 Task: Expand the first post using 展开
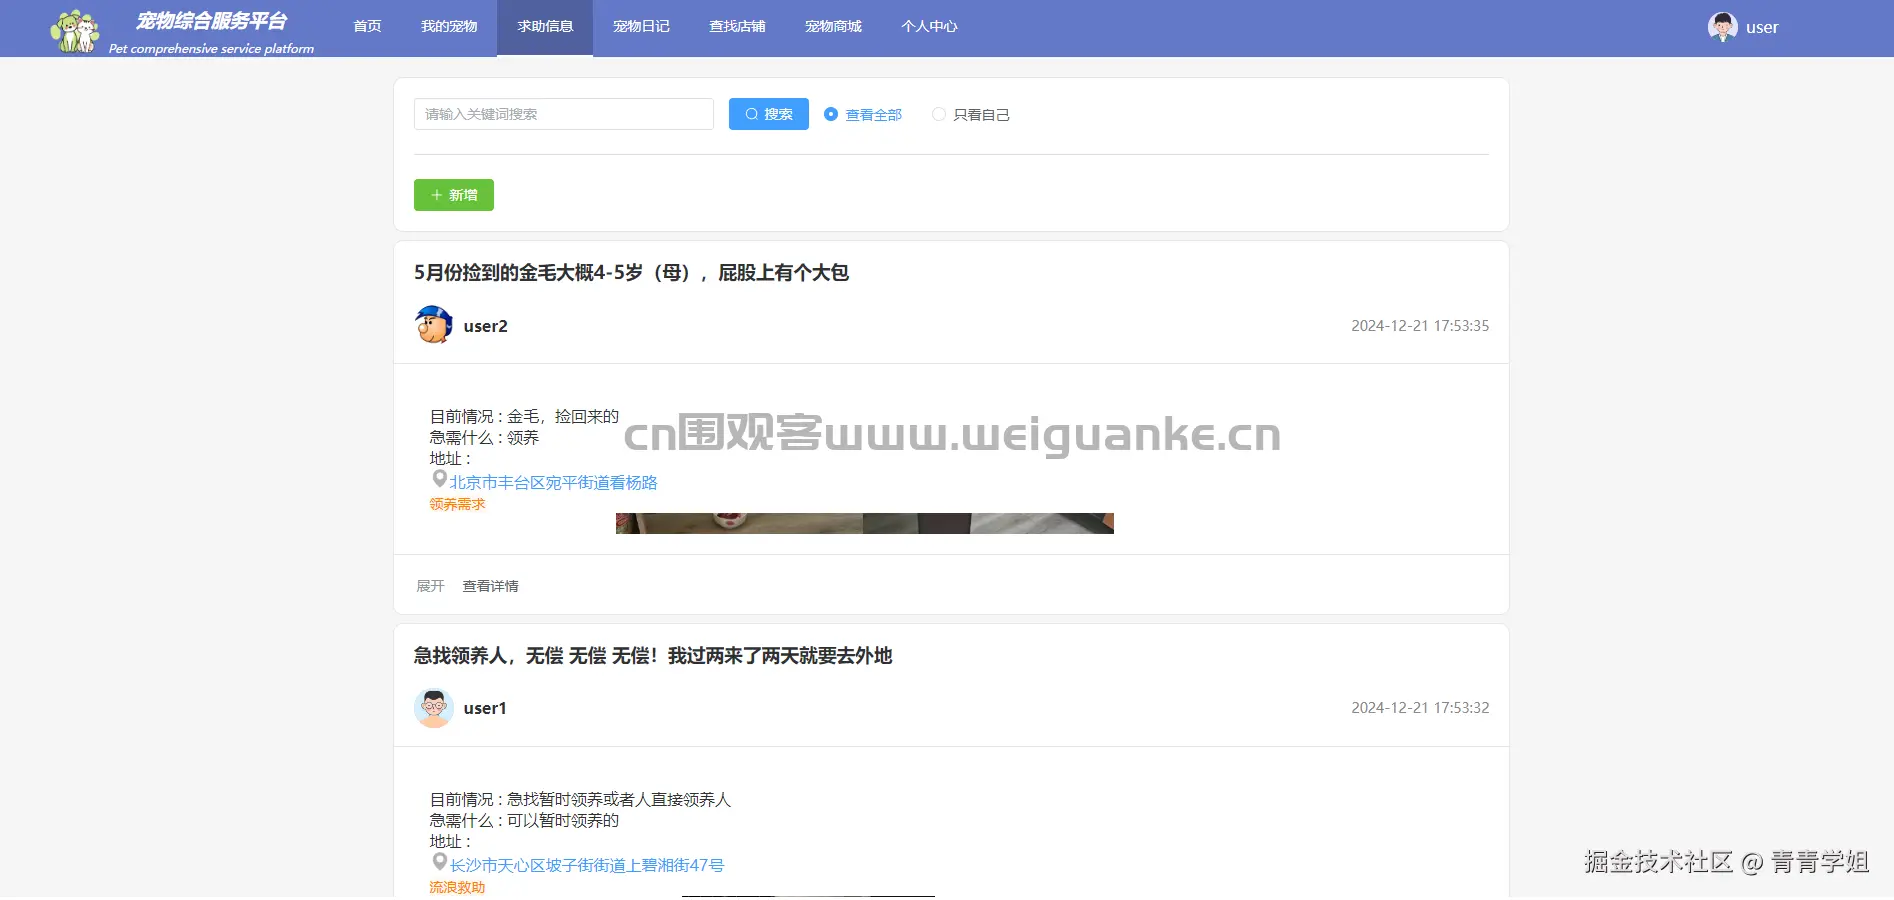click(430, 586)
